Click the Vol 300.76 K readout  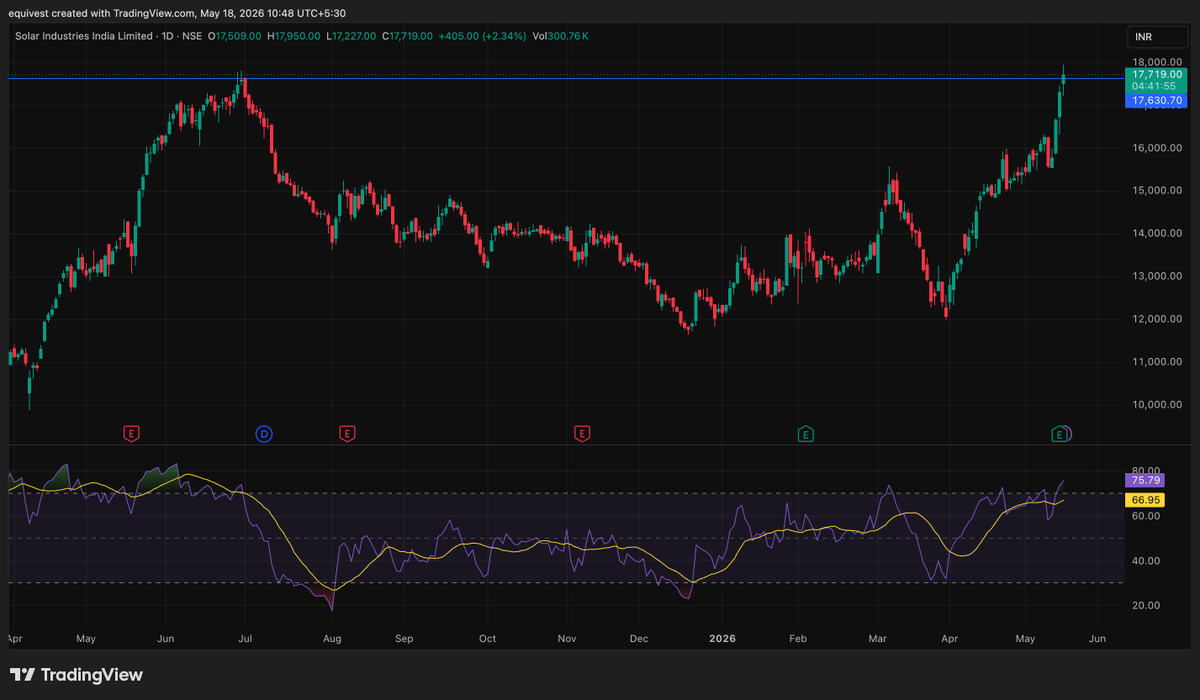(560, 36)
